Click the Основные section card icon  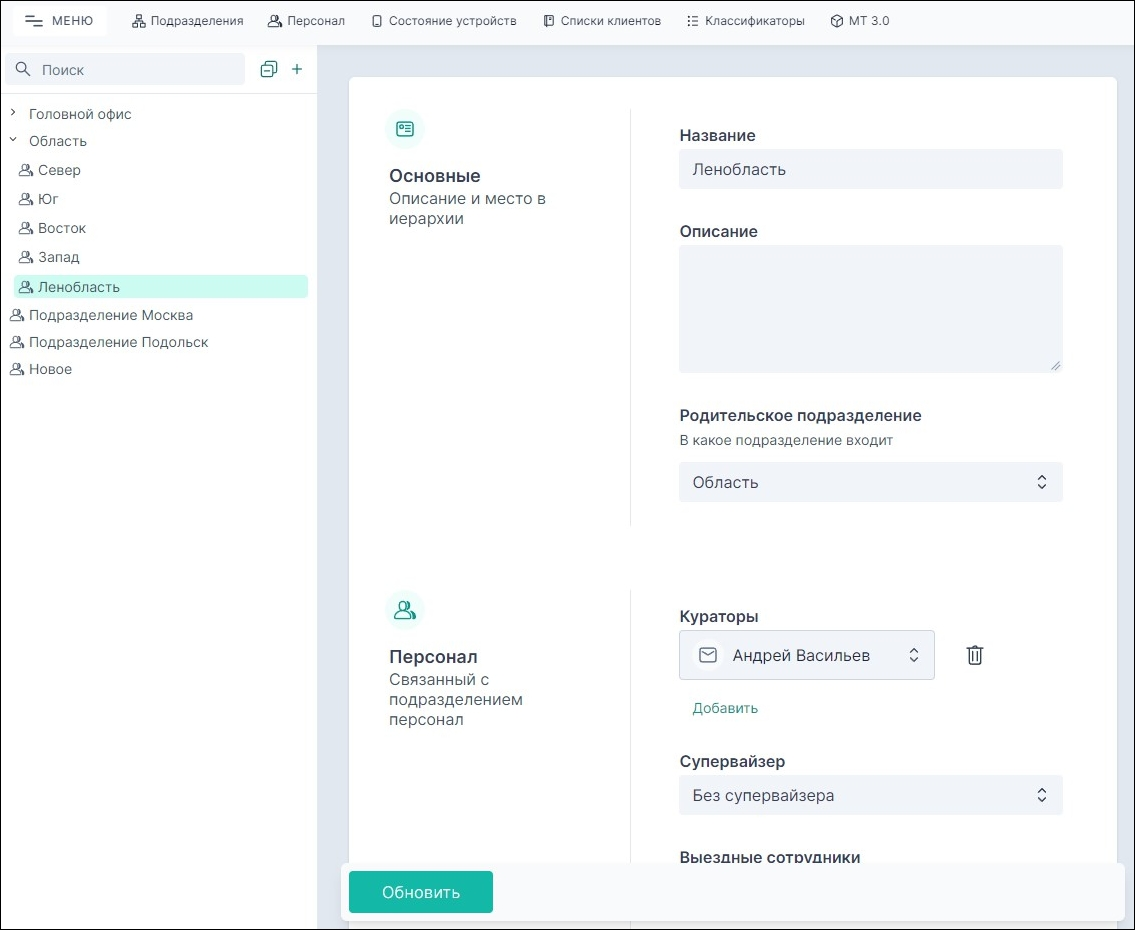pos(405,129)
